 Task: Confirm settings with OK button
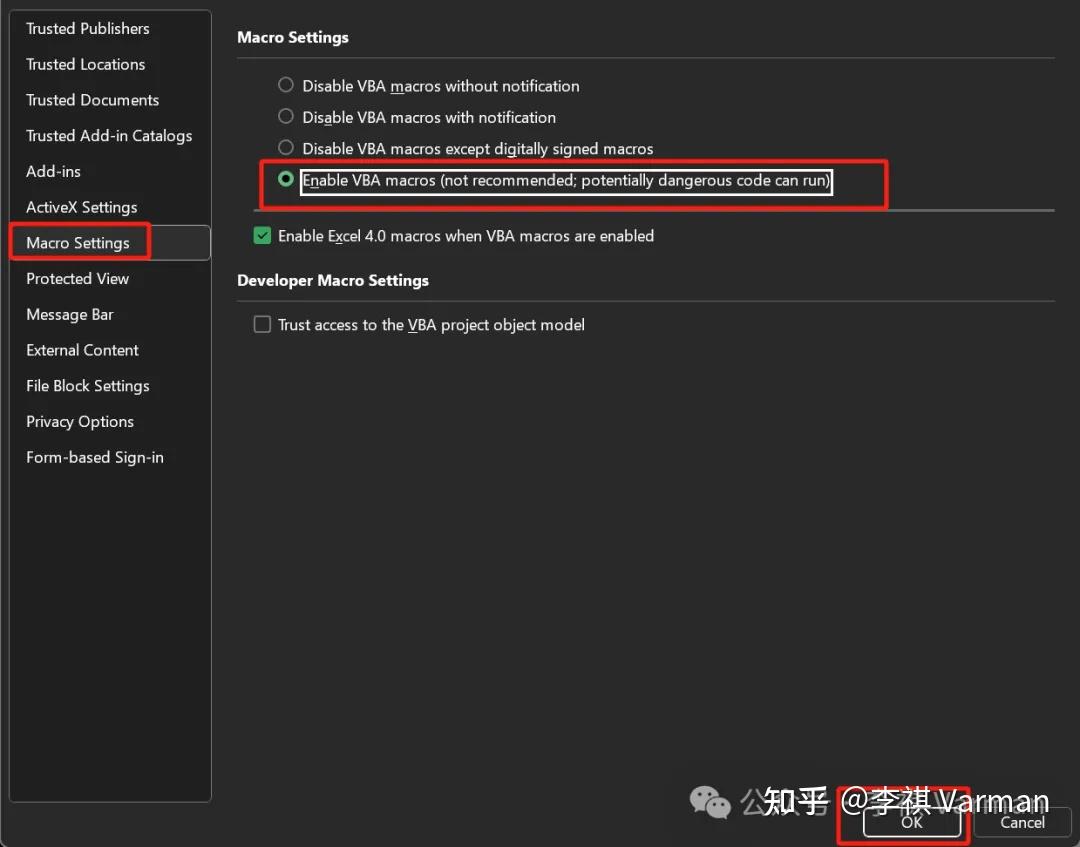point(911,823)
